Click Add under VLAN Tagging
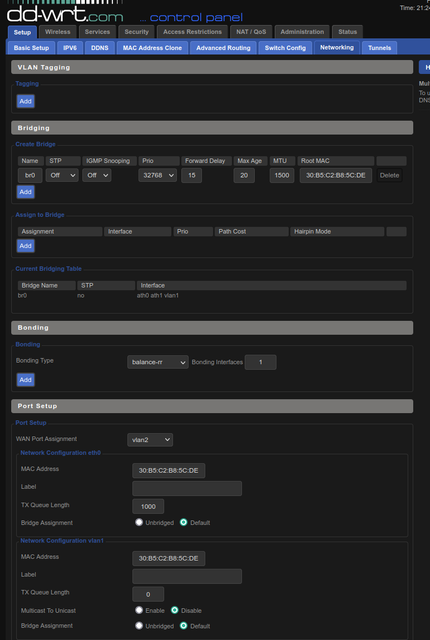The image size is (430, 640). coord(25,101)
